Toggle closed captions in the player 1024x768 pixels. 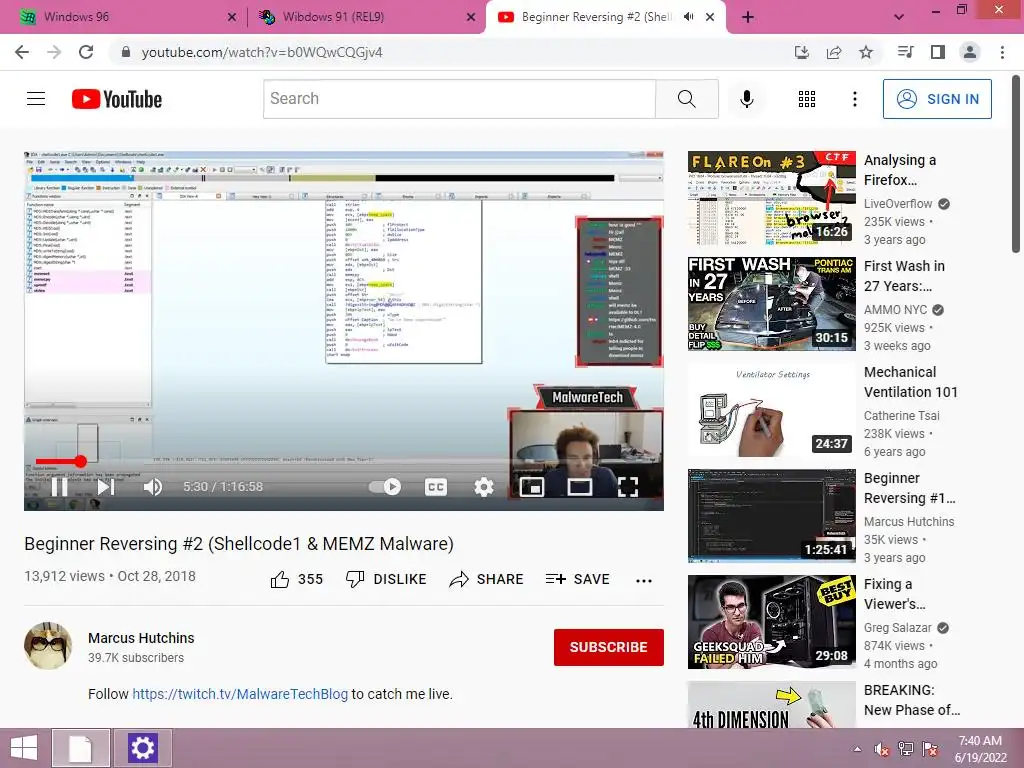[436, 487]
